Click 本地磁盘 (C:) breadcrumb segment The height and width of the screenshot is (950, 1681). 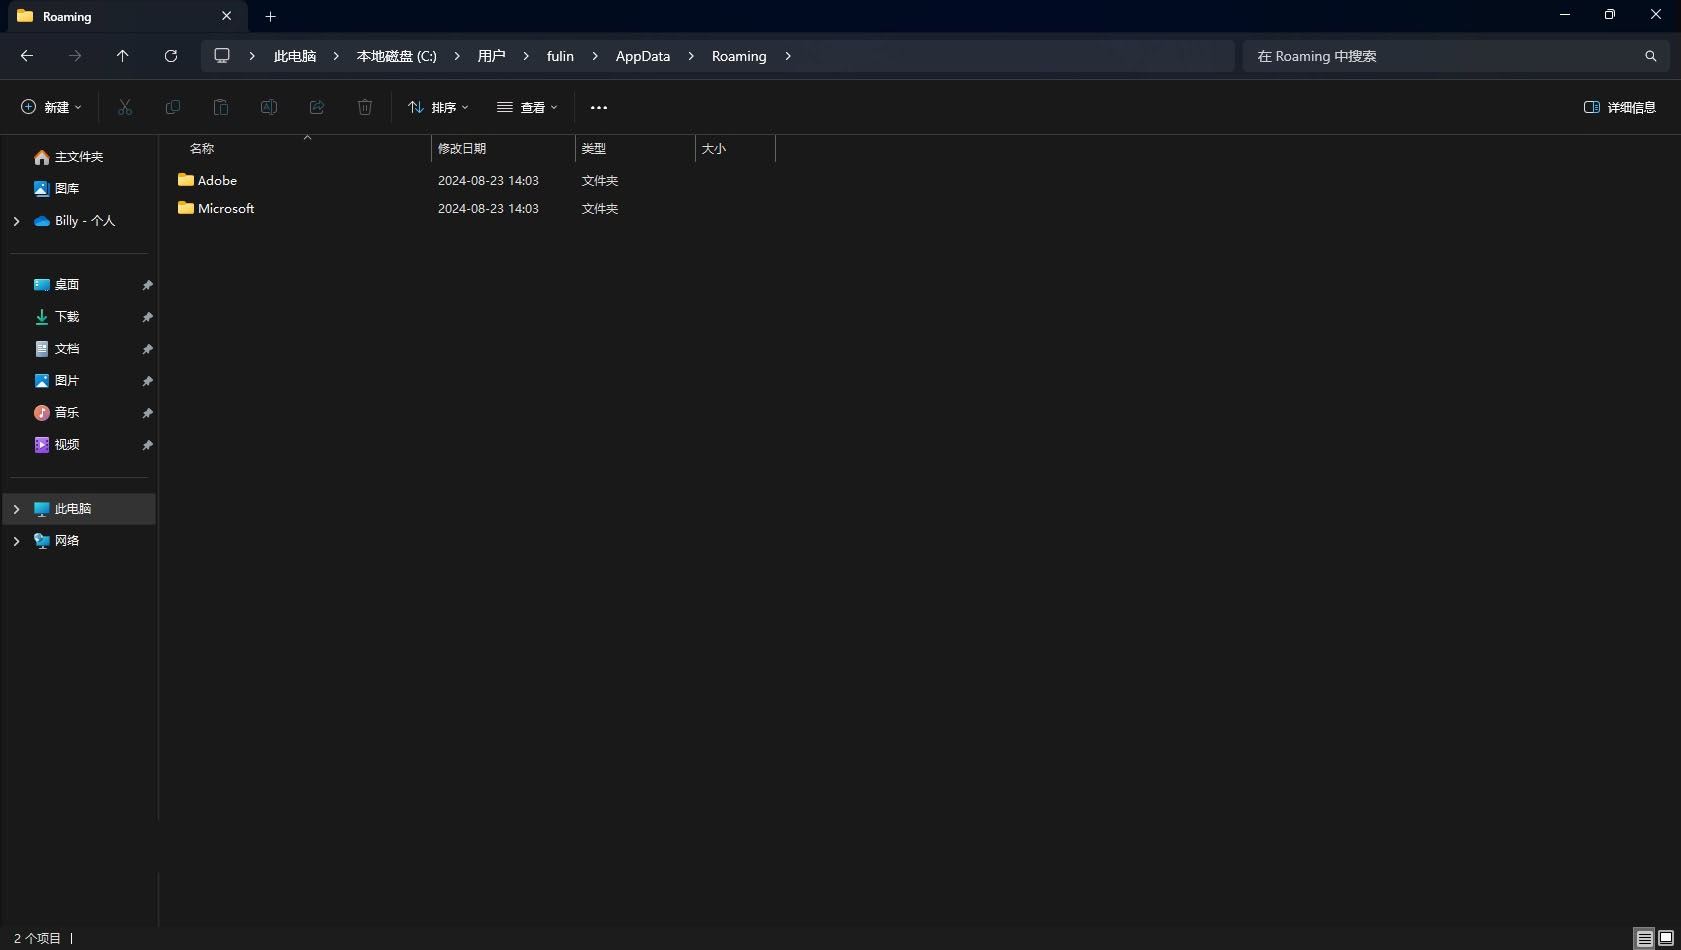coord(396,56)
